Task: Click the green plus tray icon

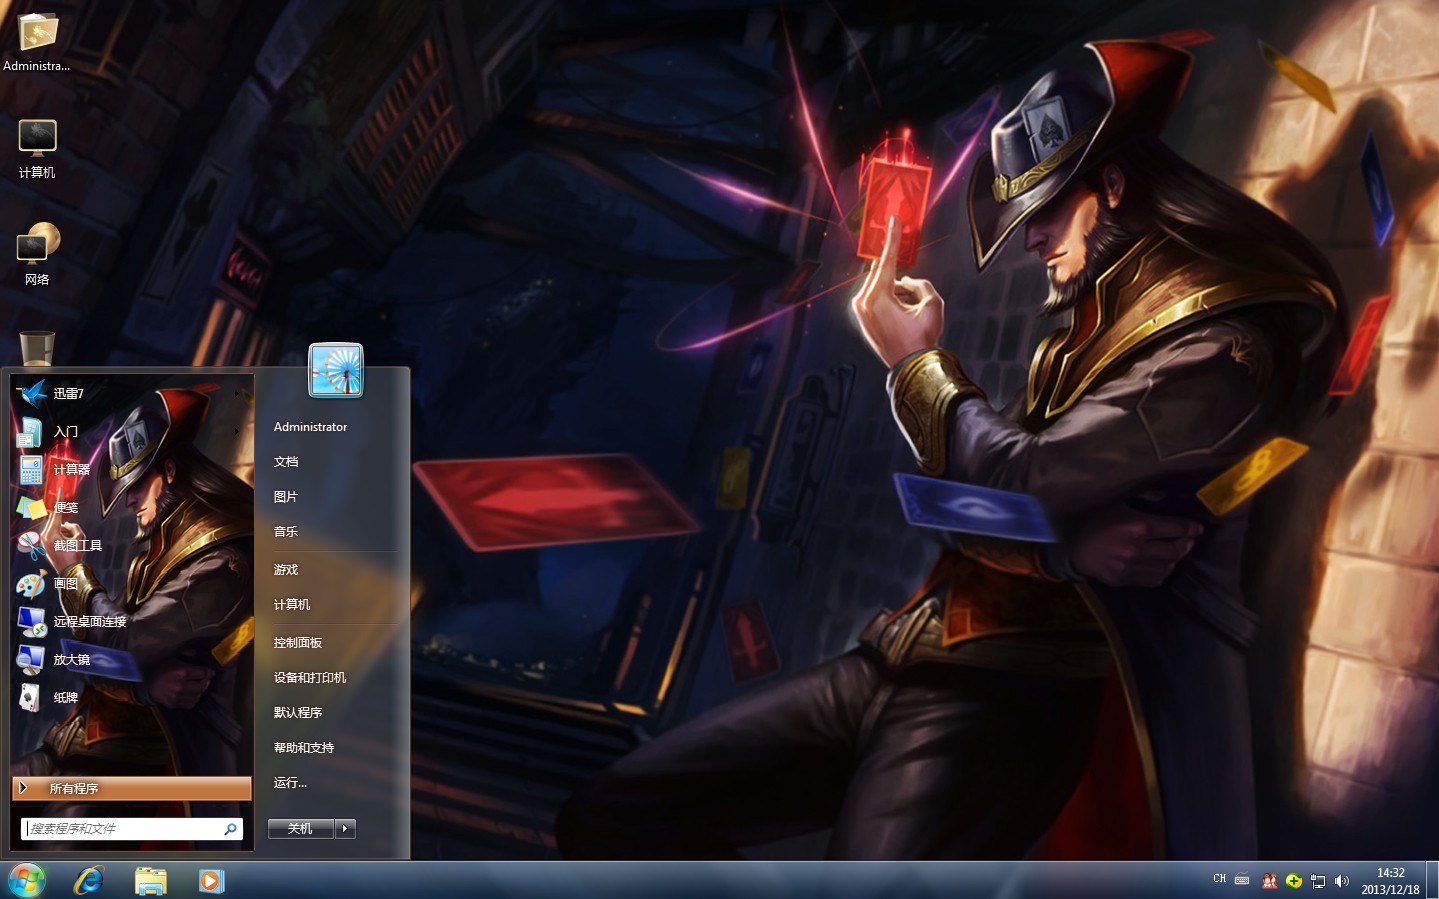Action: [1293, 881]
